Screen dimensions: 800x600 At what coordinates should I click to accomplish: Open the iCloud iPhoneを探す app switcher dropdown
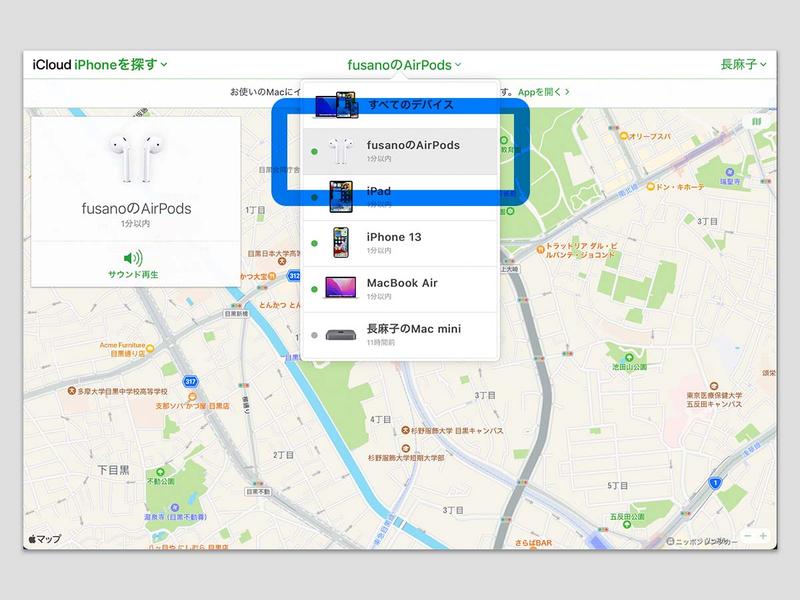coord(99,65)
